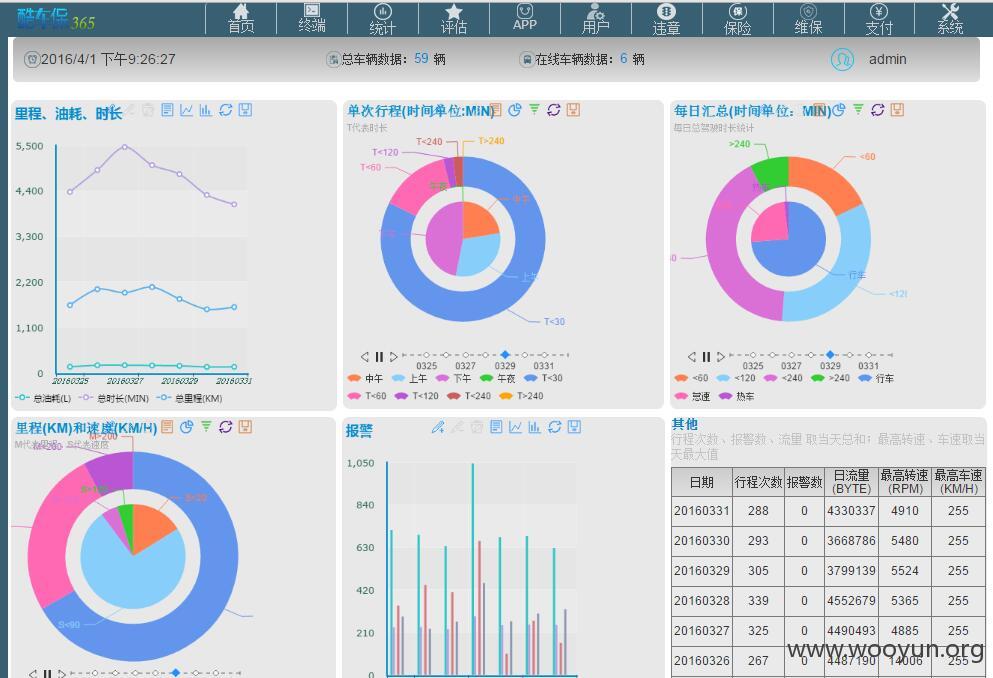The height and width of the screenshot is (678, 993).
Task: Switch 报警 chart to line type
Action: click(x=515, y=427)
